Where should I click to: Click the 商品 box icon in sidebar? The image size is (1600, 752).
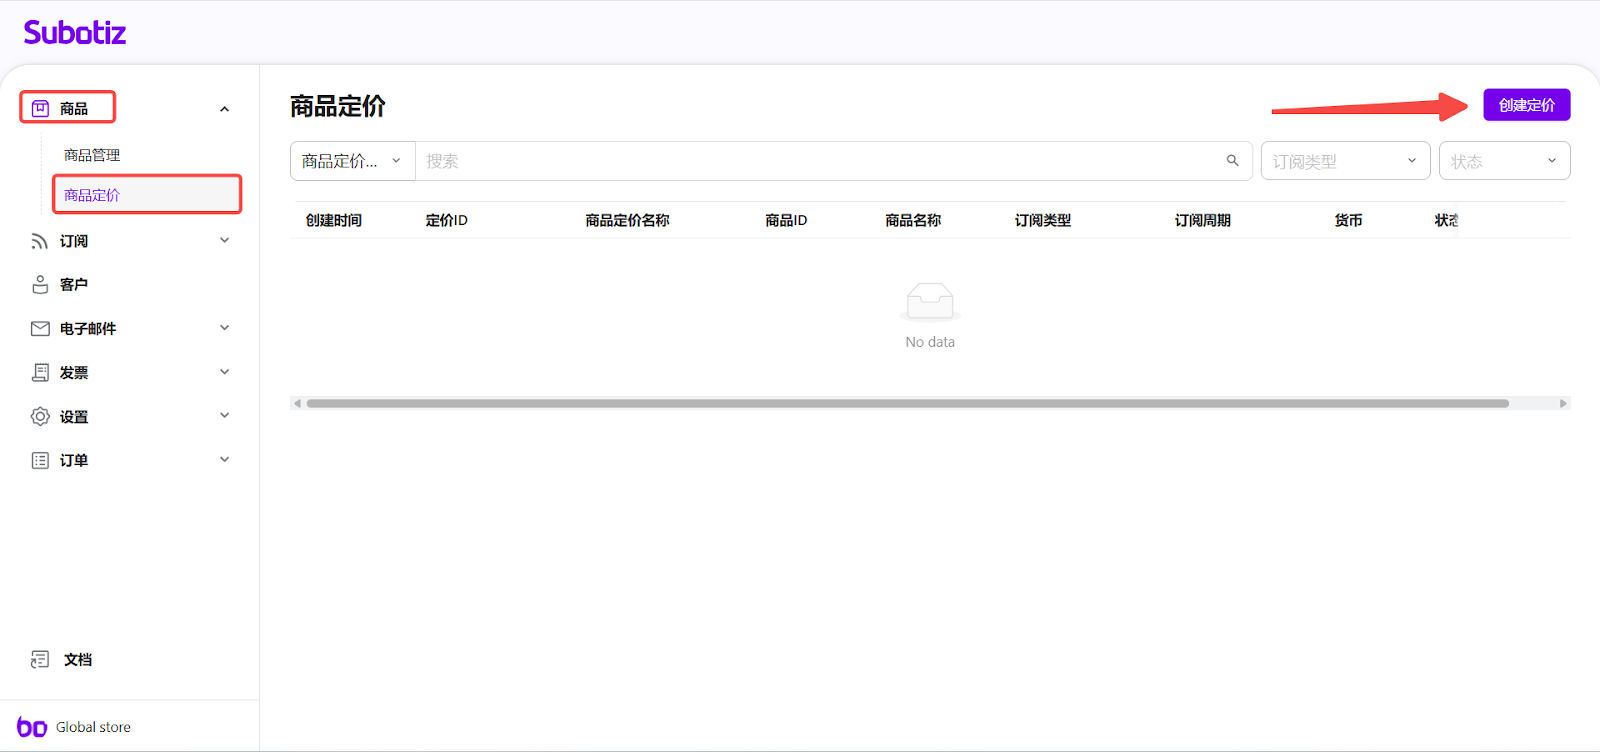(x=40, y=108)
